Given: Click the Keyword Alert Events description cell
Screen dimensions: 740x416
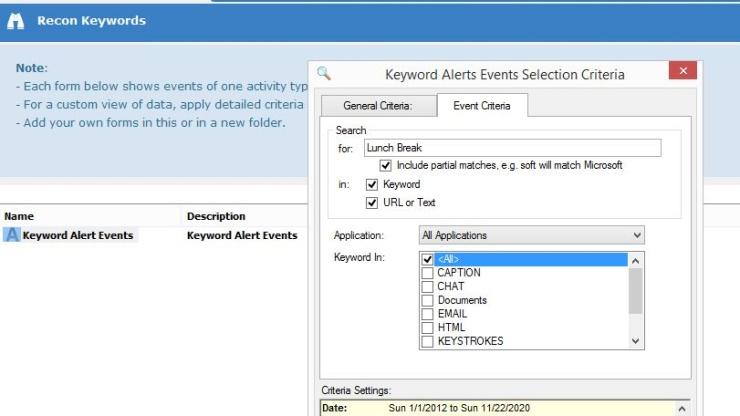Looking at the screenshot, I should pos(242,235).
